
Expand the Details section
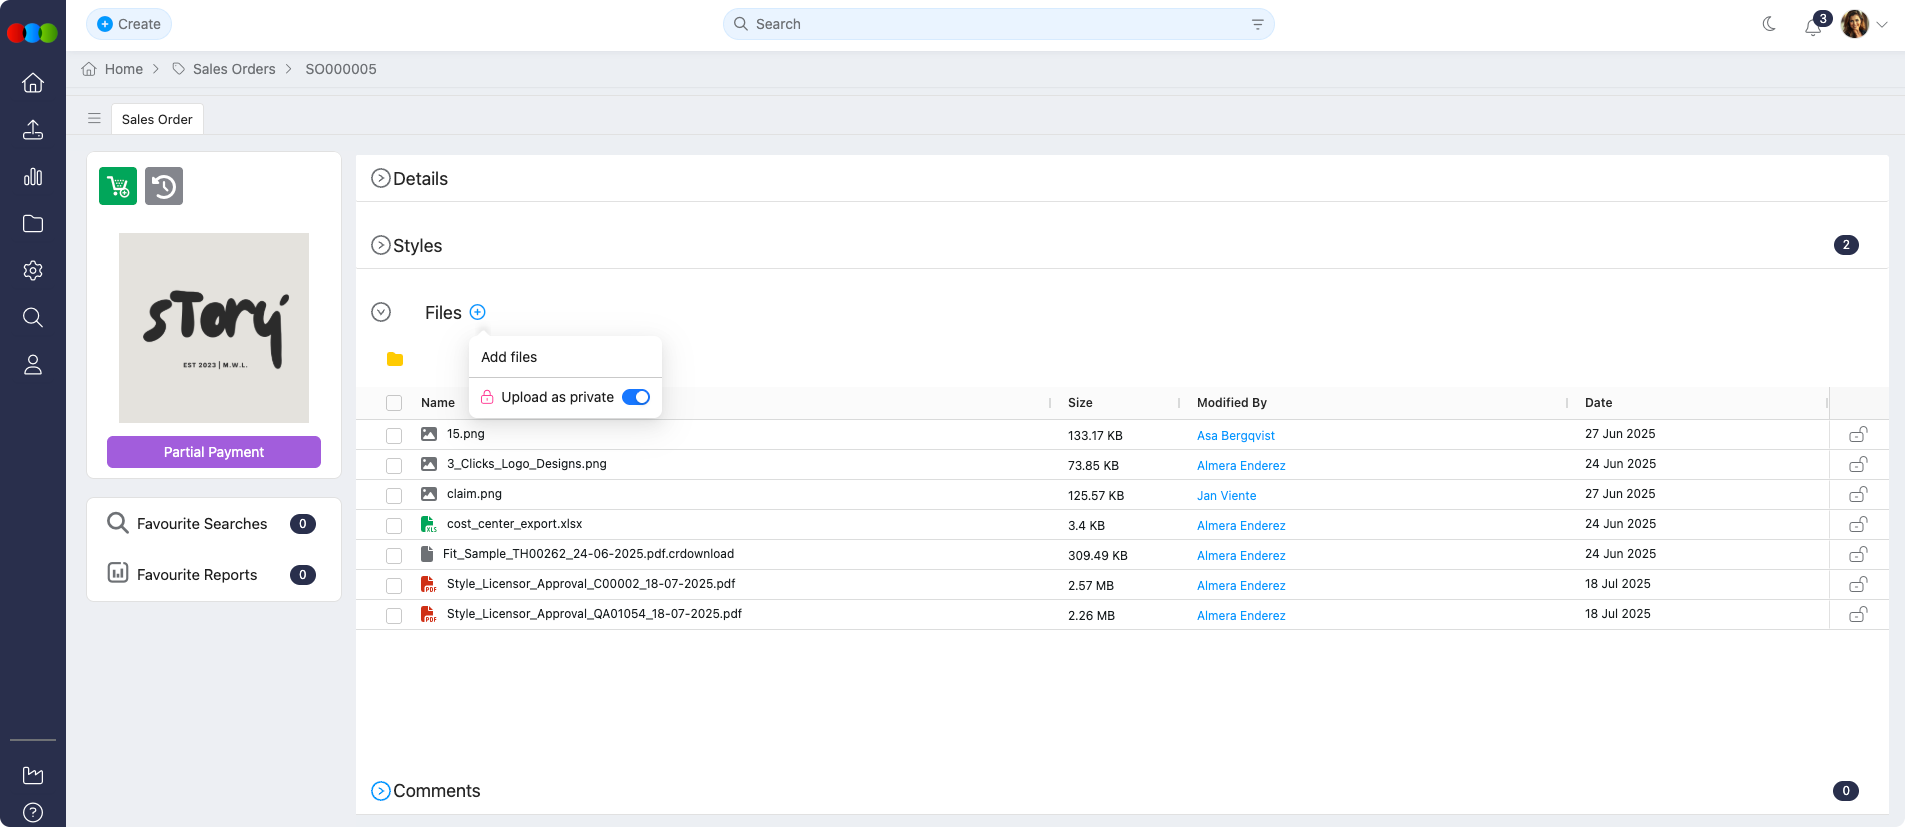381,179
